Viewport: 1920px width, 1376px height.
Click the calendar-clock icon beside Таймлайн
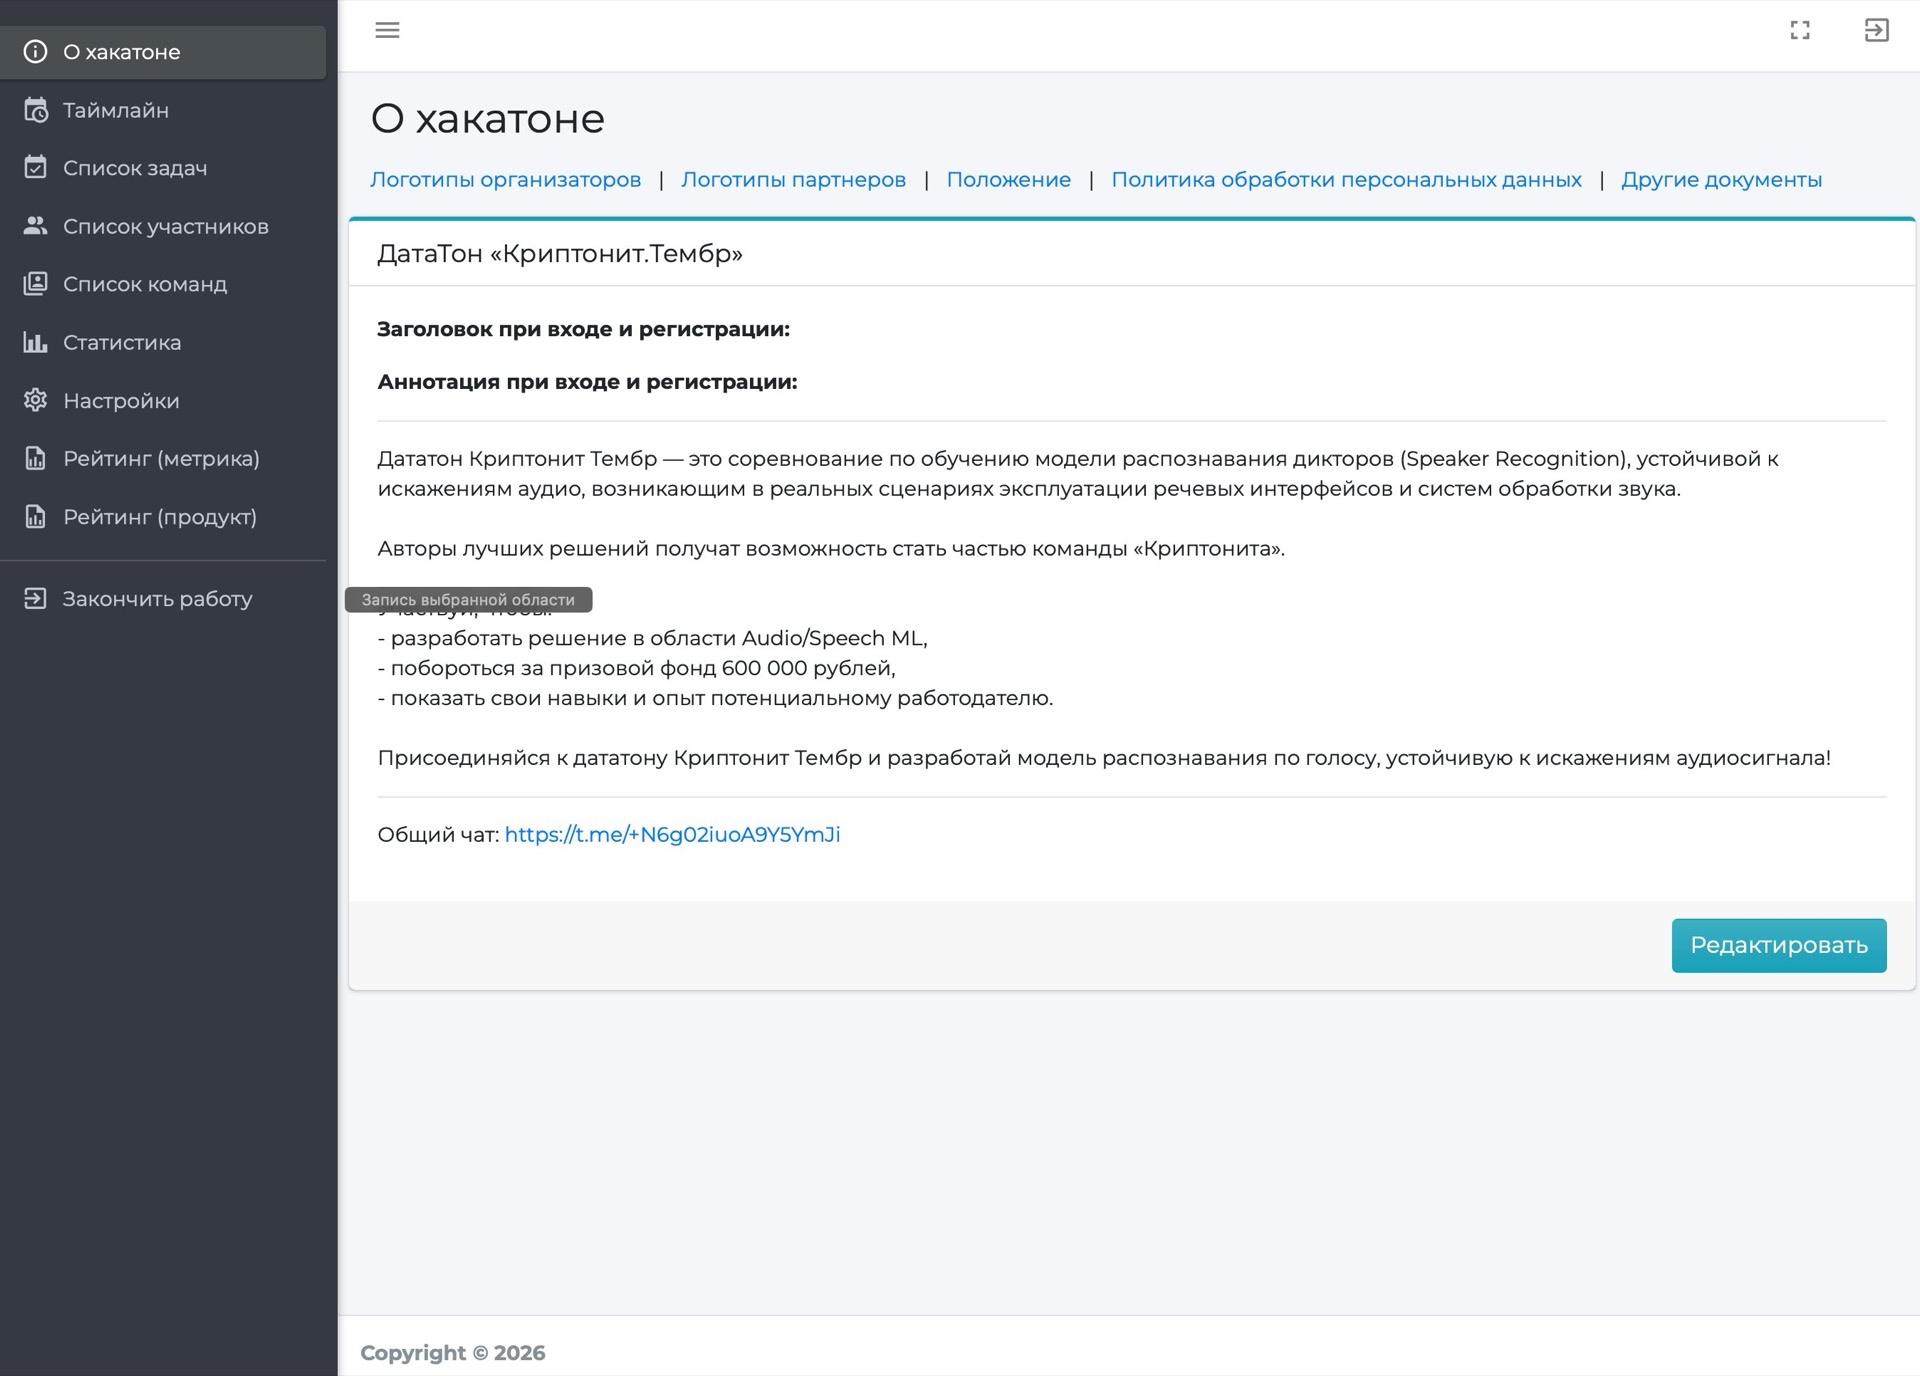pyautogui.click(x=35, y=110)
